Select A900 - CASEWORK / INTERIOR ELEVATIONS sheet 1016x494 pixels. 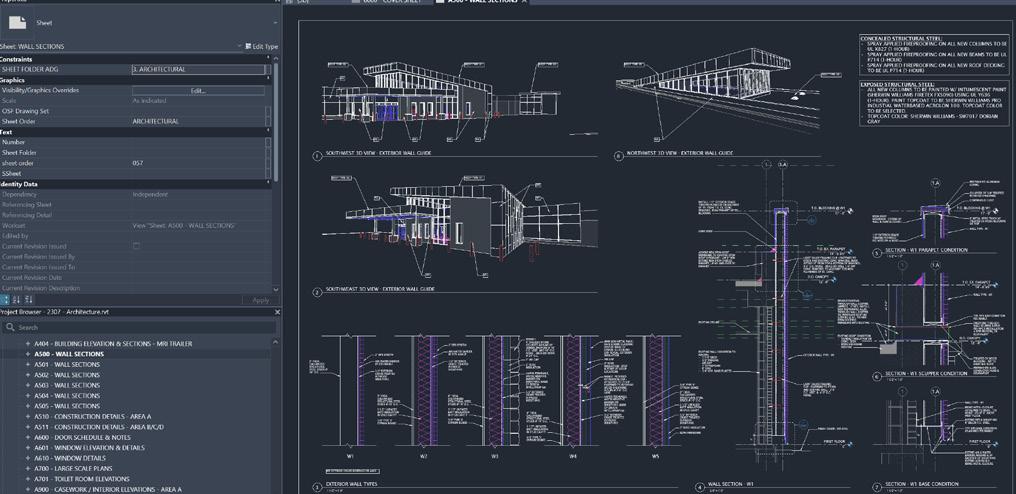pos(108,489)
